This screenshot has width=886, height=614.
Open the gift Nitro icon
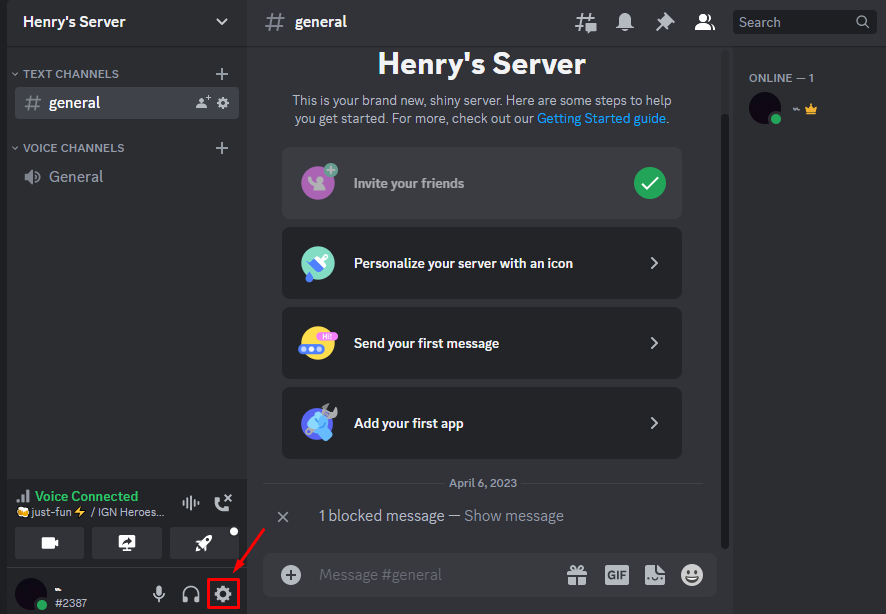click(577, 575)
